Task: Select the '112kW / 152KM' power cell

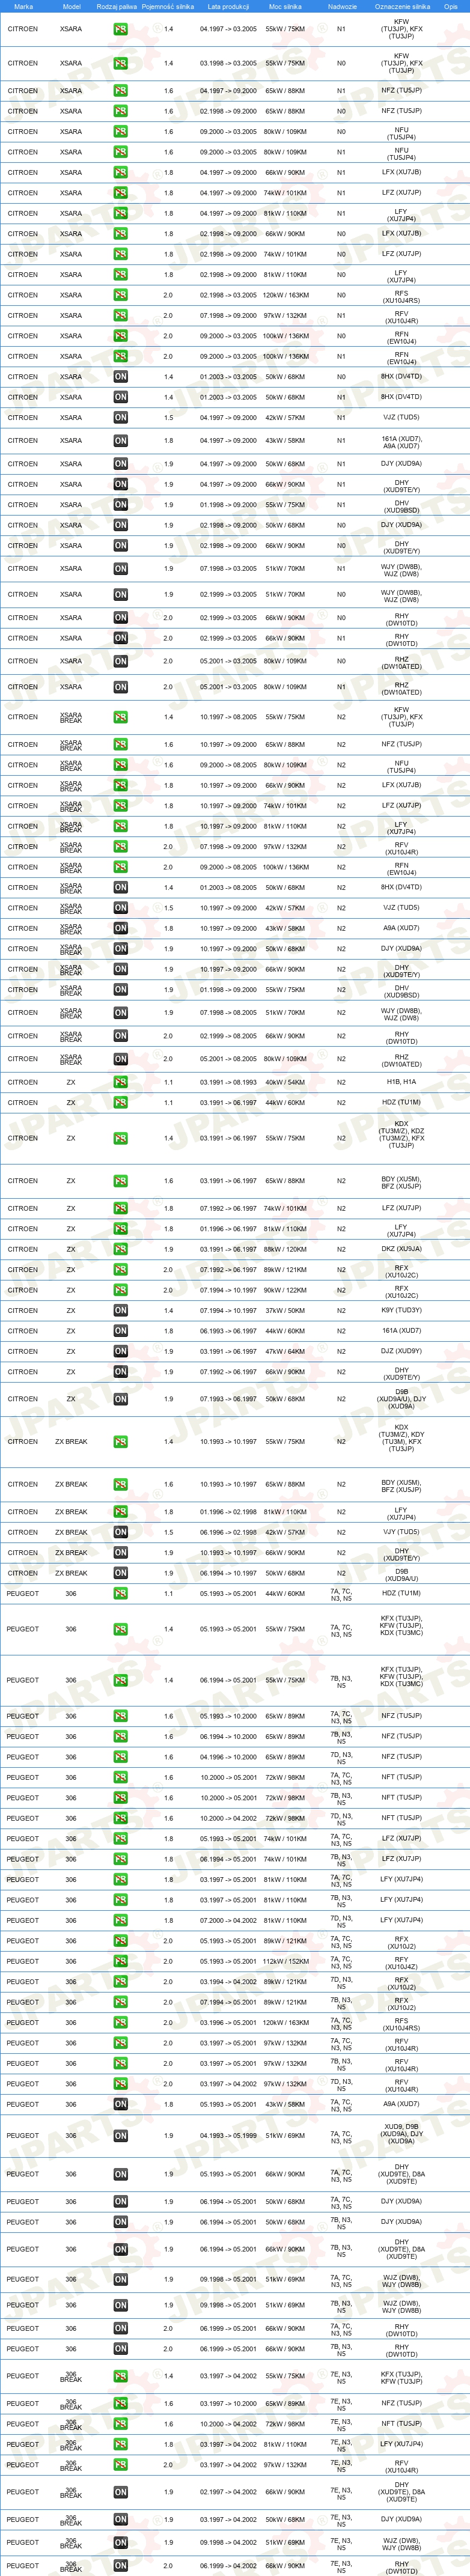Action: pyautogui.click(x=286, y=1961)
